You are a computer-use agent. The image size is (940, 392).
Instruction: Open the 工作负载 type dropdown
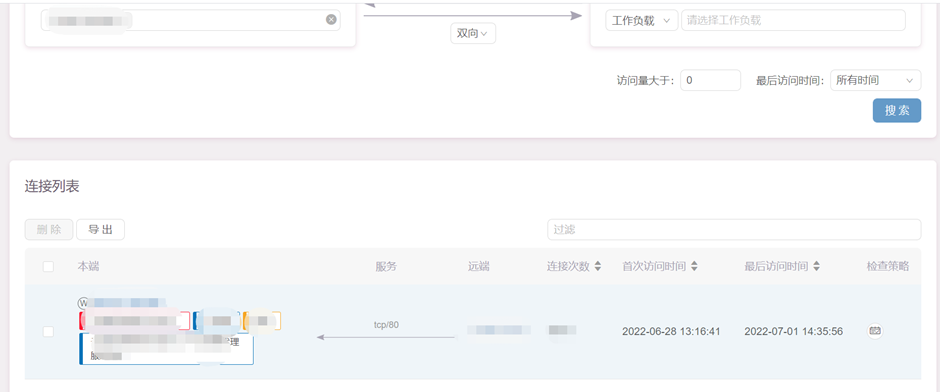coord(641,20)
